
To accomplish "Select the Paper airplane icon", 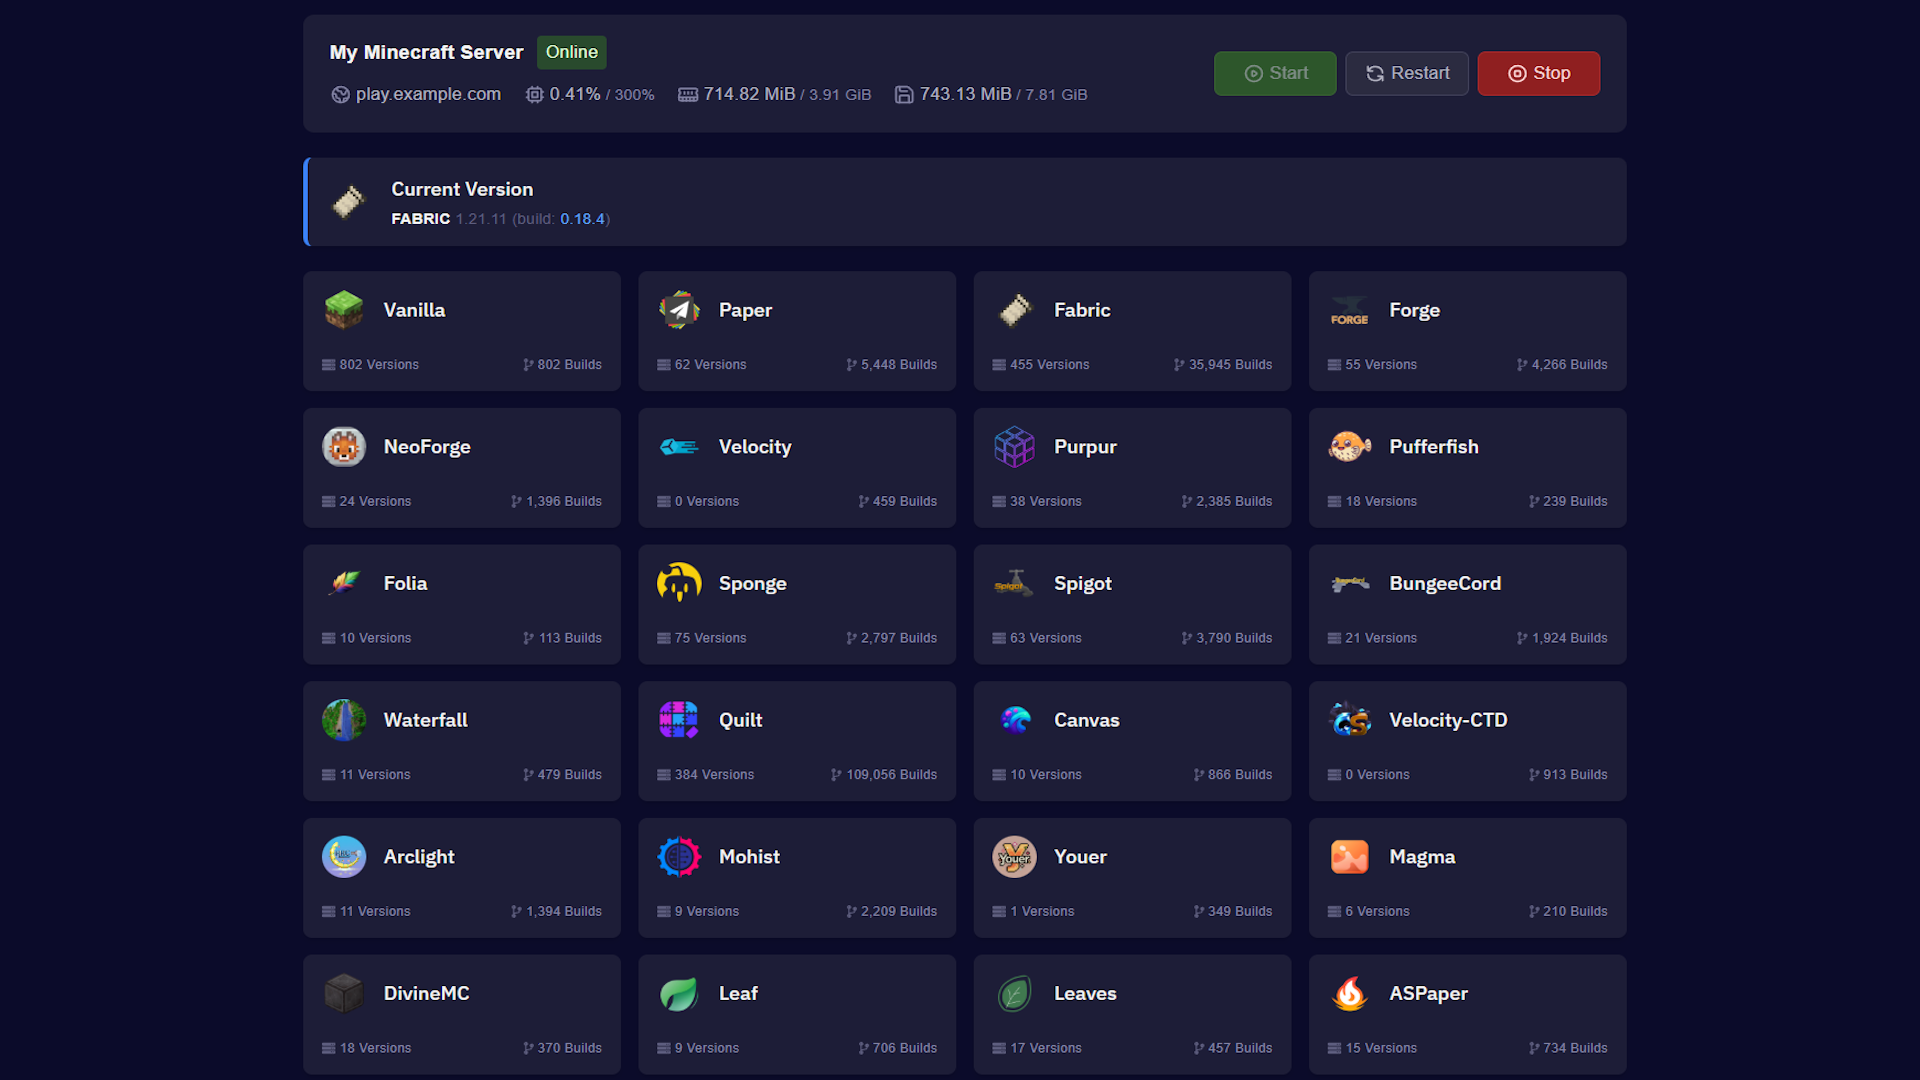I will (679, 310).
